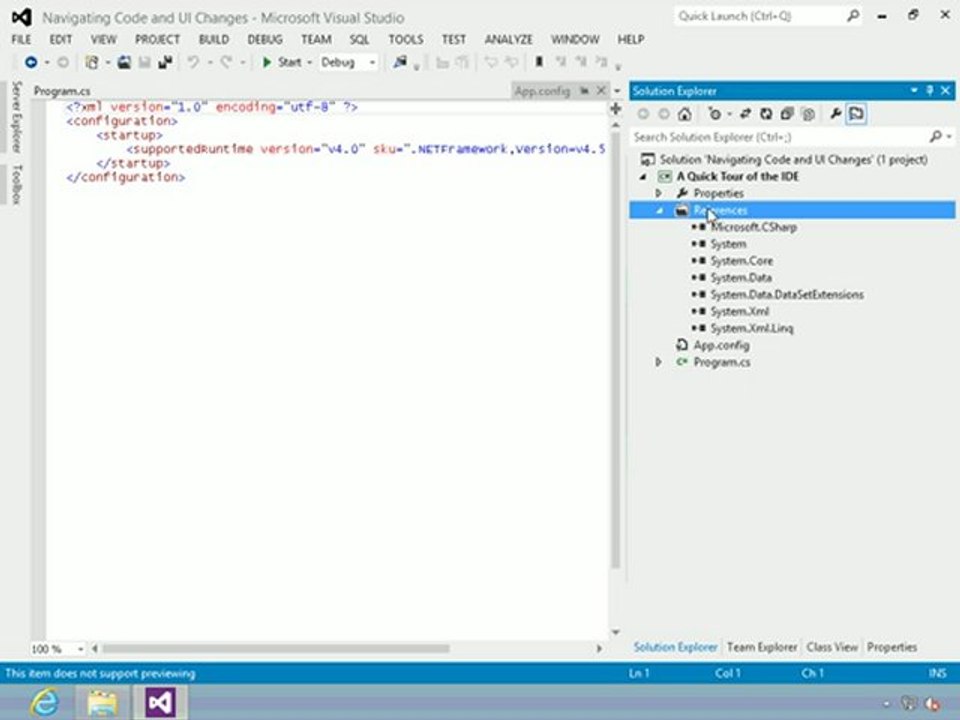Click the green Start debugging arrow

pos(266,62)
